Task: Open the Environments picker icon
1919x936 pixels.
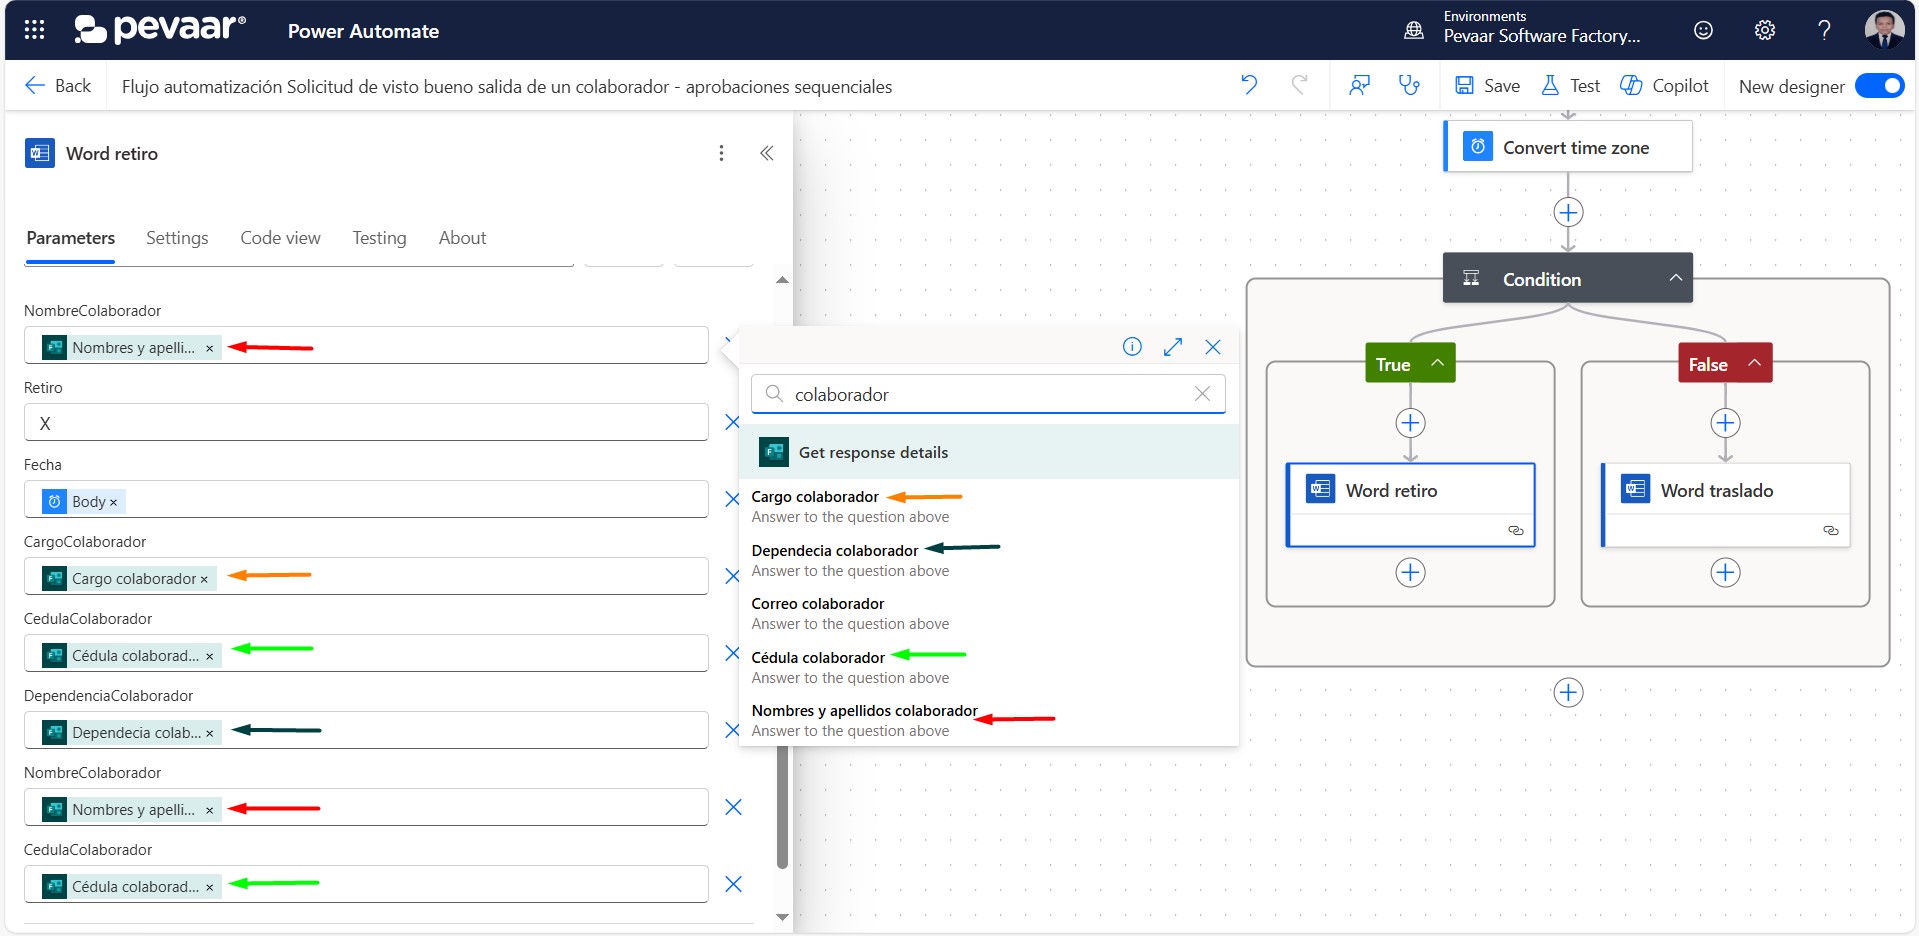Action: click(x=1413, y=30)
